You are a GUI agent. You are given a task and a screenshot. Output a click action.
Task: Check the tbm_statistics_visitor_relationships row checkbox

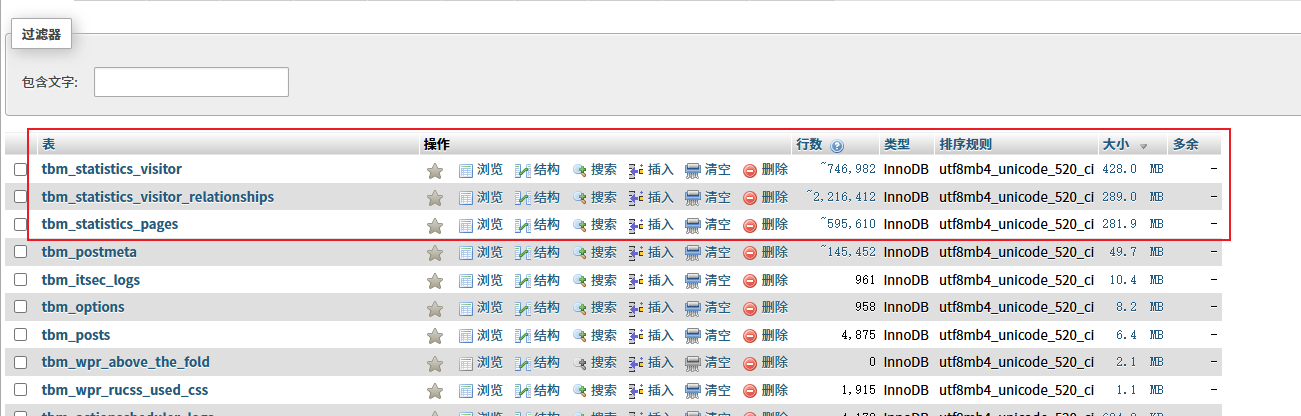click(21, 197)
